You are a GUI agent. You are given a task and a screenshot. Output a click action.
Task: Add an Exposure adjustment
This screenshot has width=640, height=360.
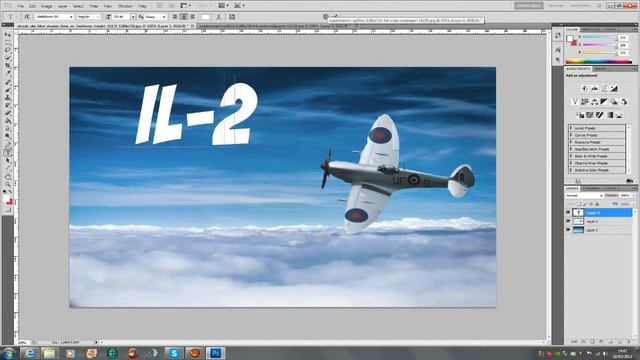pyautogui.click(x=614, y=89)
